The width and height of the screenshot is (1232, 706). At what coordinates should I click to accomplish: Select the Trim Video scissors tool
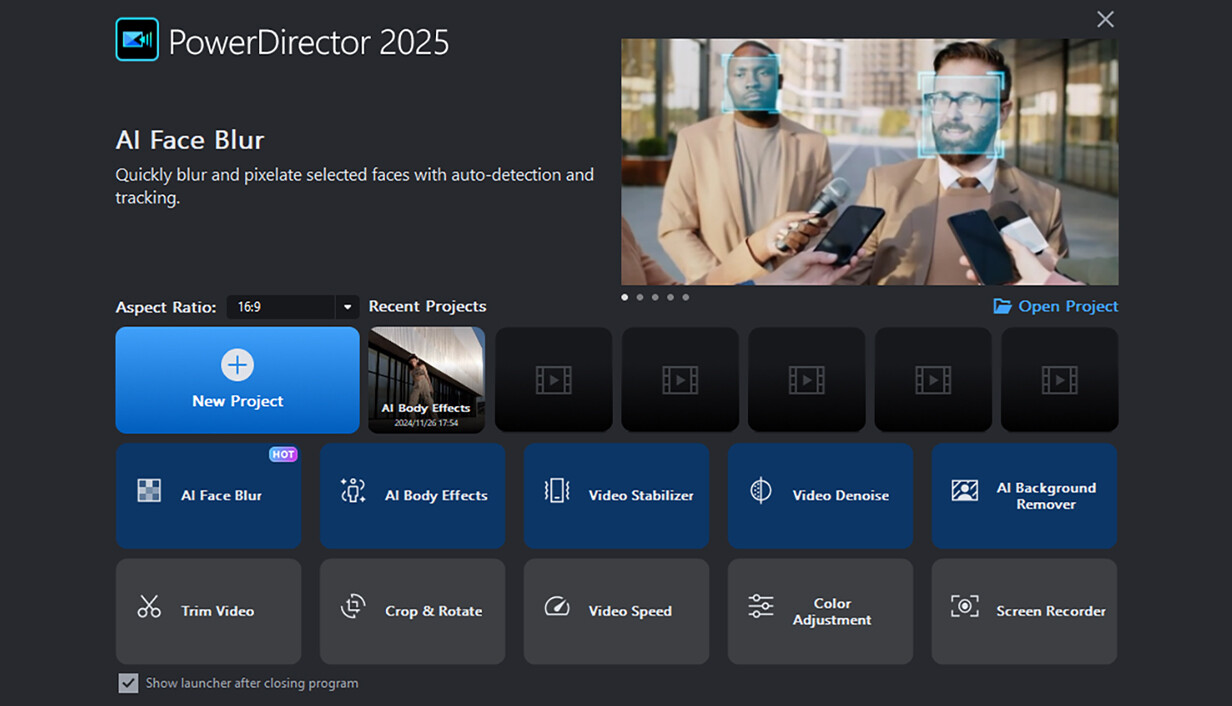[x=208, y=611]
